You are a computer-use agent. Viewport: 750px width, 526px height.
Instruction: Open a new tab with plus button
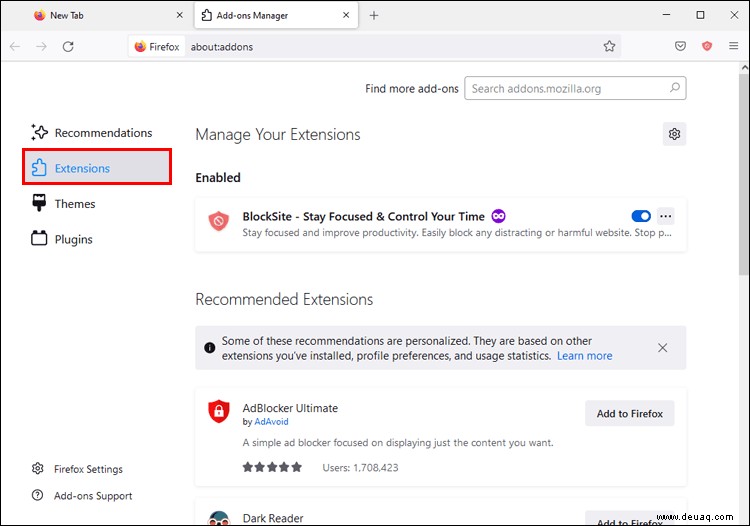tap(374, 15)
